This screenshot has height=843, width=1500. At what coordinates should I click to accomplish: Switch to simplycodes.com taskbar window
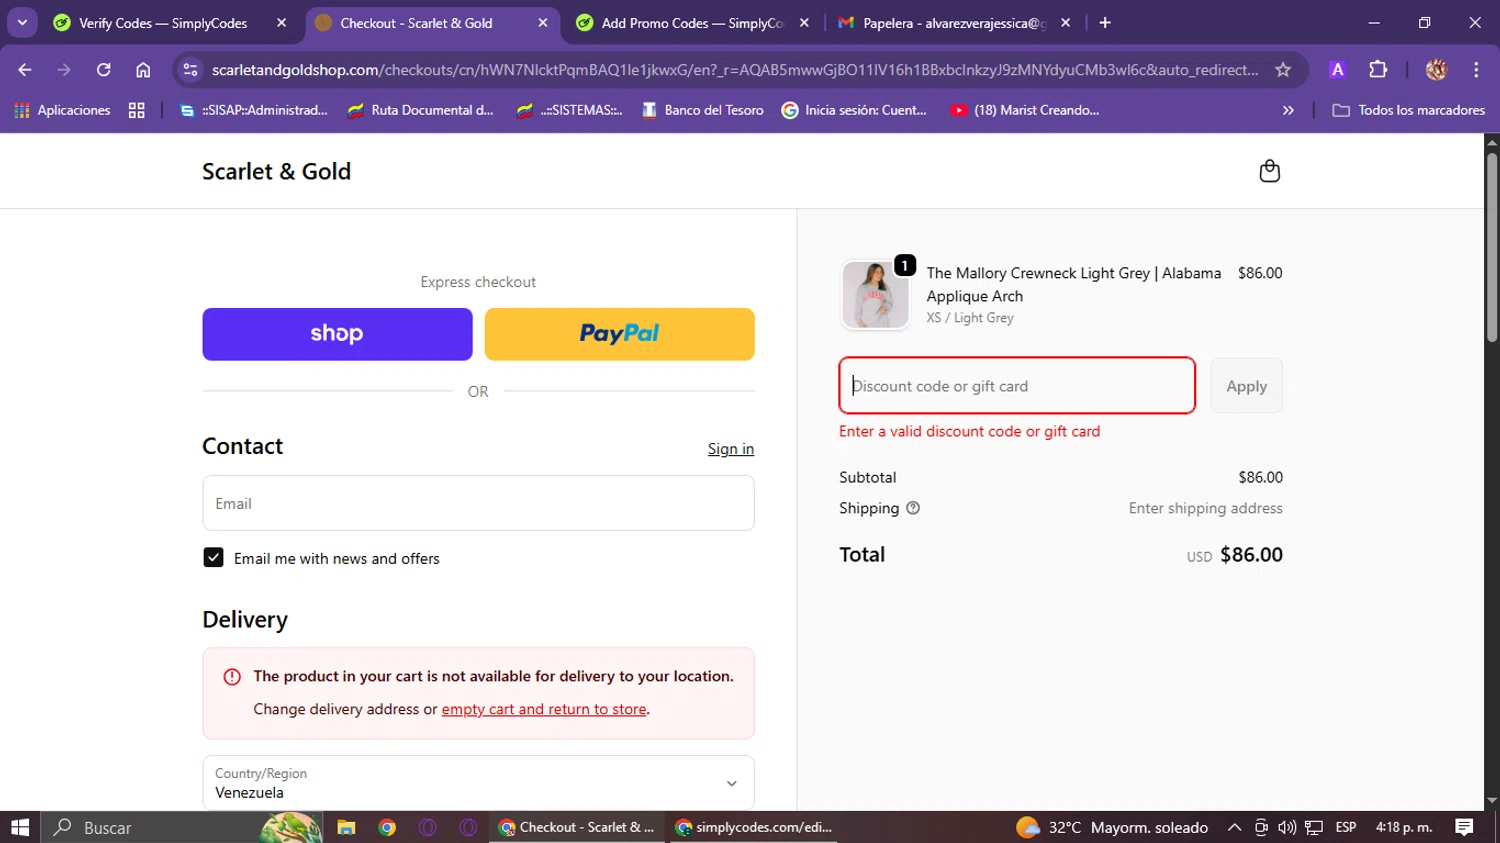pos(754,827)
